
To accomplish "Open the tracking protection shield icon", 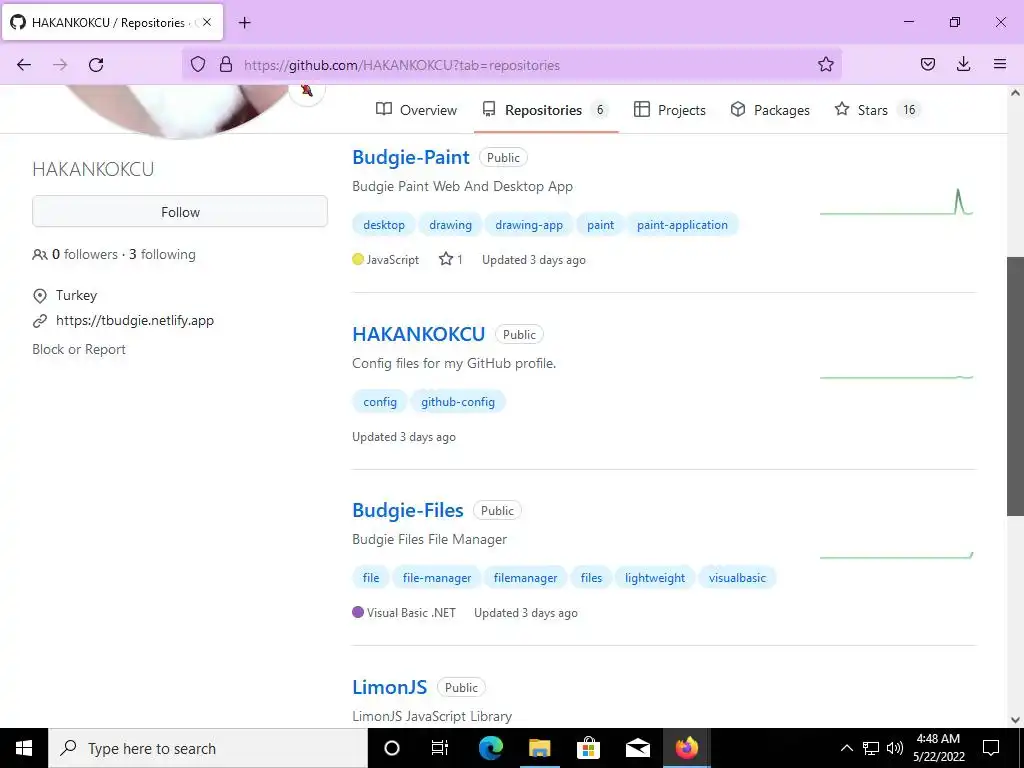I will pyautogui.click(x=198, y=65).
